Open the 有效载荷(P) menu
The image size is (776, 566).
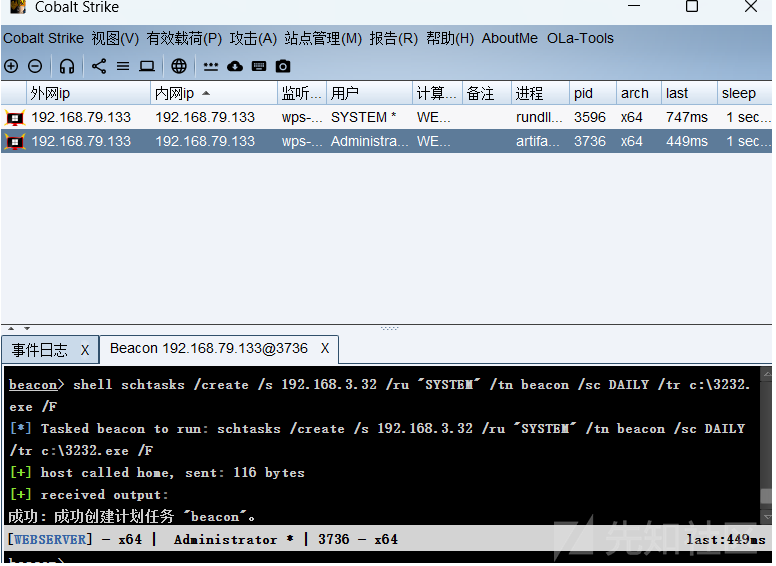184,38
